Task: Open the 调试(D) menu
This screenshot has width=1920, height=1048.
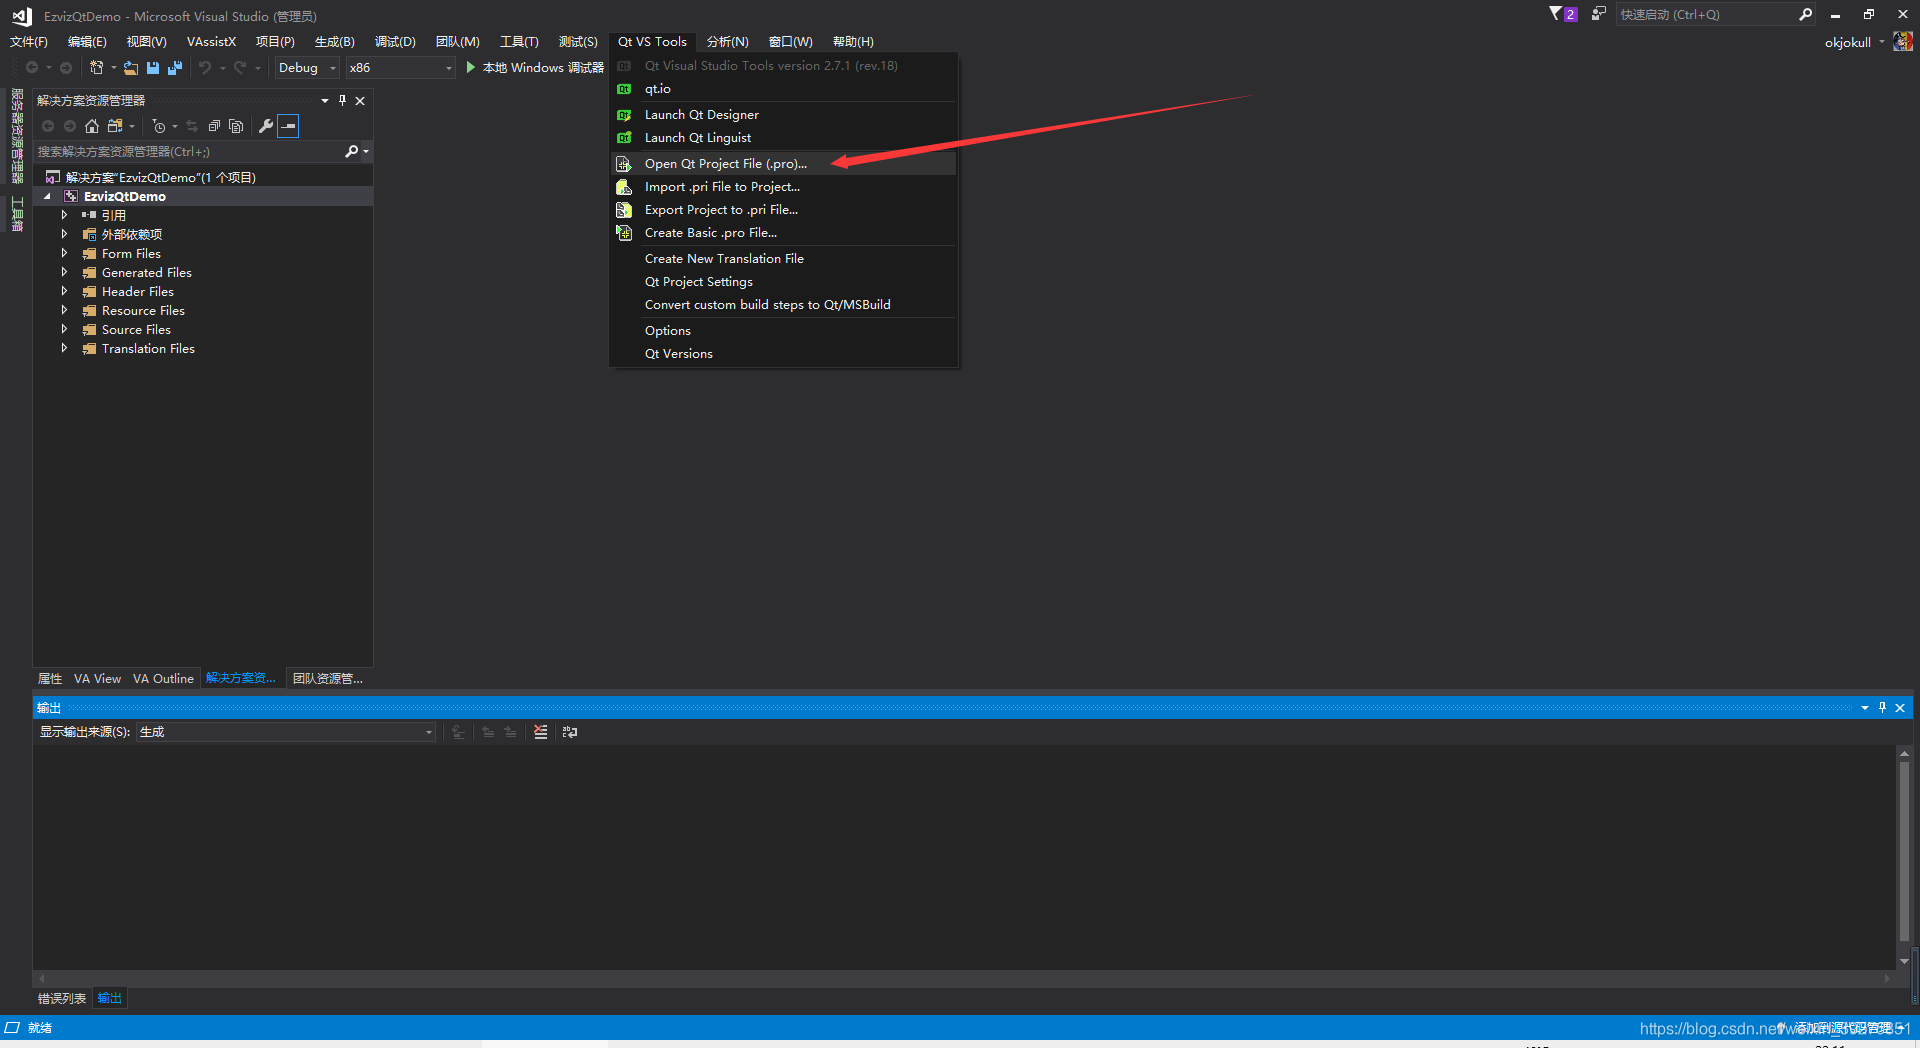Action: [395, 42]
